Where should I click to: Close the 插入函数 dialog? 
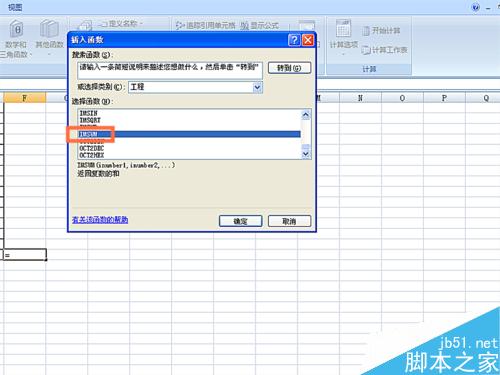308,40
